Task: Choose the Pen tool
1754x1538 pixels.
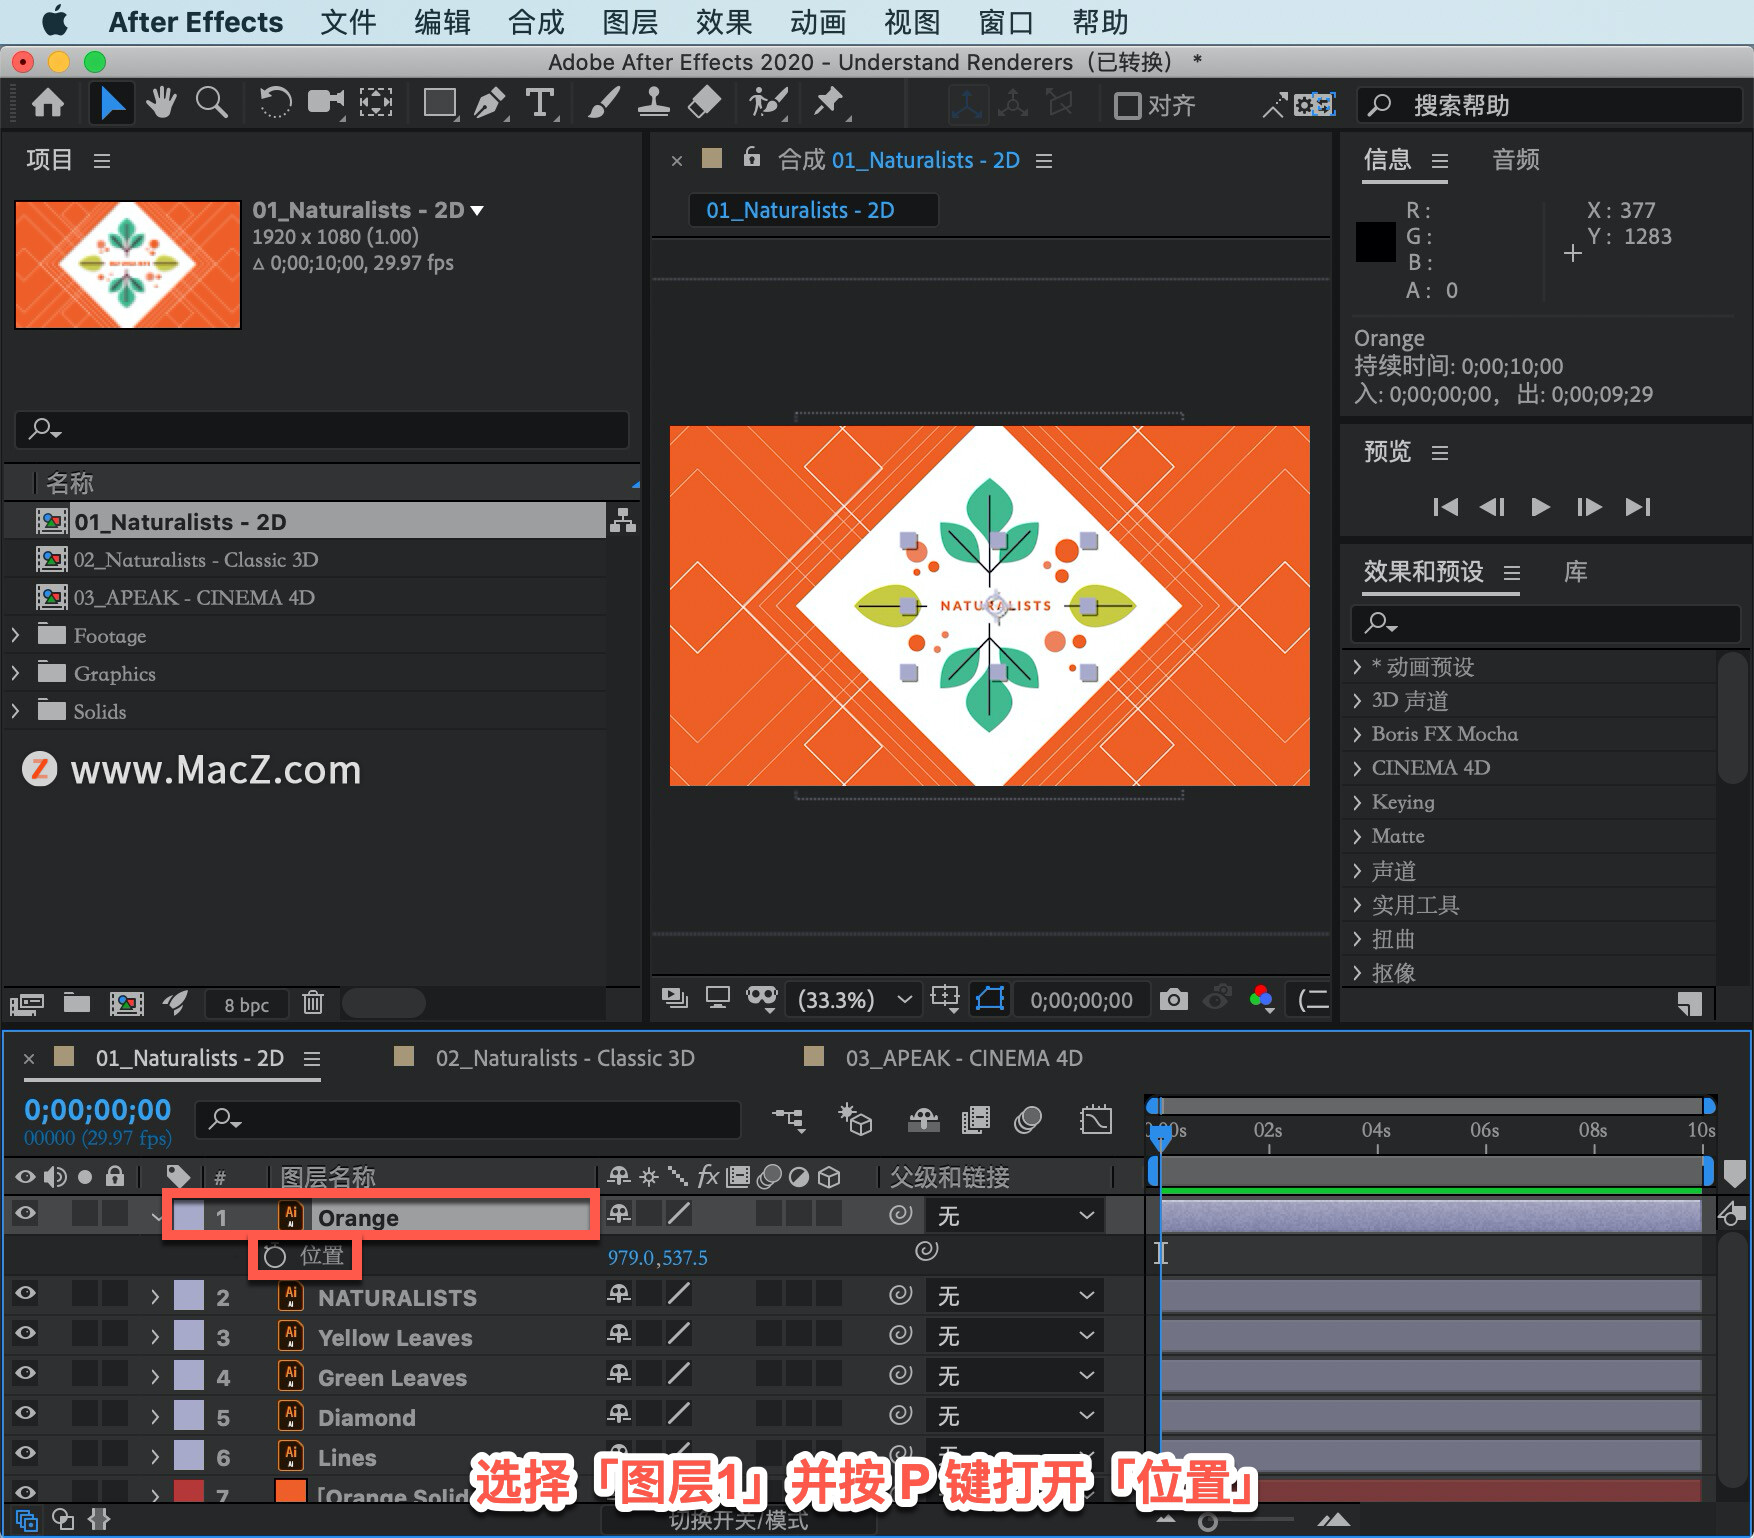Action: tap(489, 103)
